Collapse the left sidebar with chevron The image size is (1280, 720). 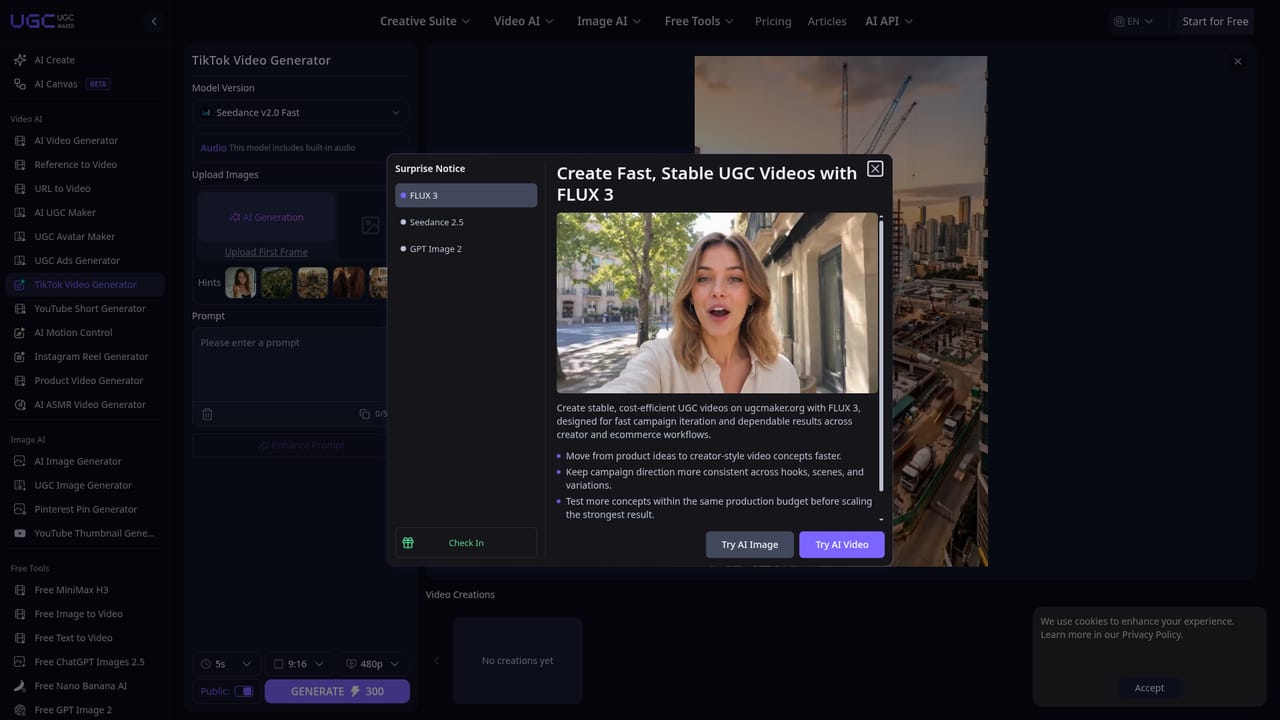pos(153,21)
